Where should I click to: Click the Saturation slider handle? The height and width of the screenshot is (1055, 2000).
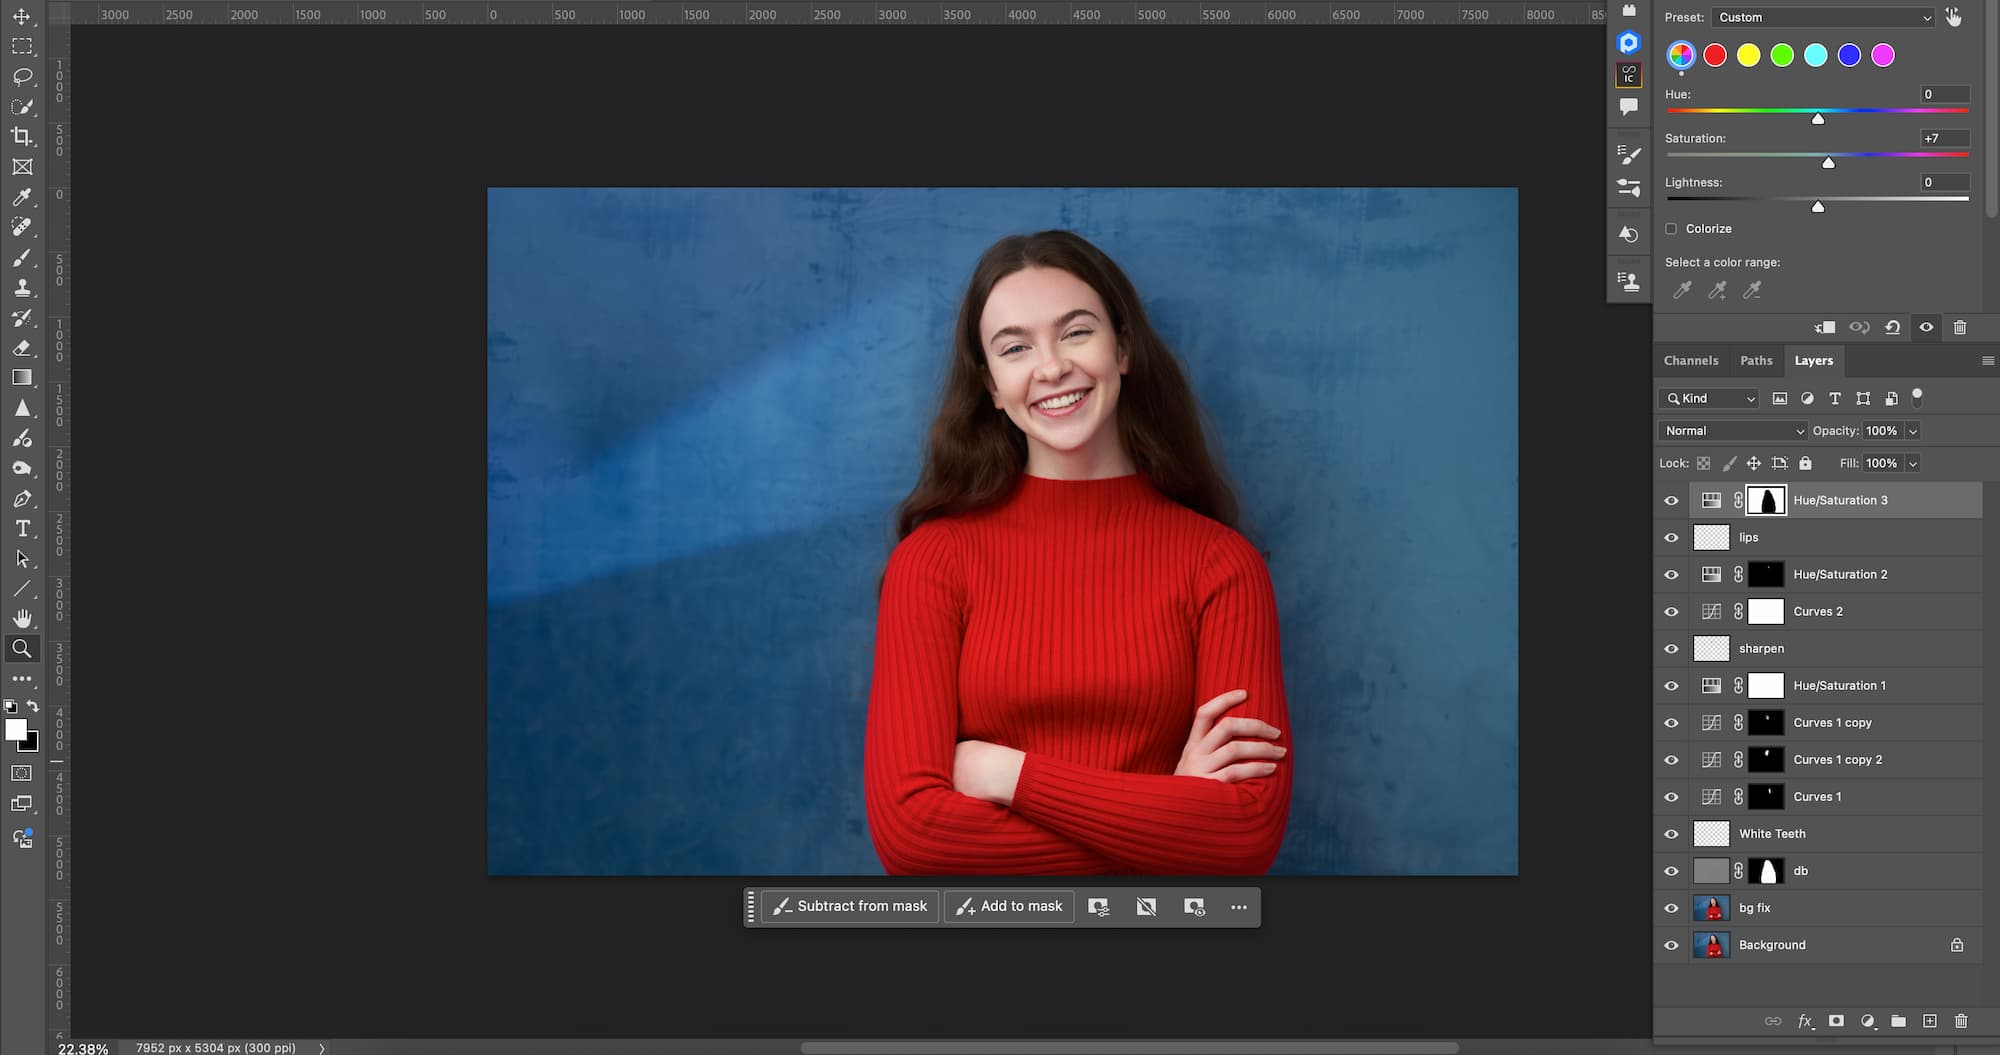[1828, 163]
